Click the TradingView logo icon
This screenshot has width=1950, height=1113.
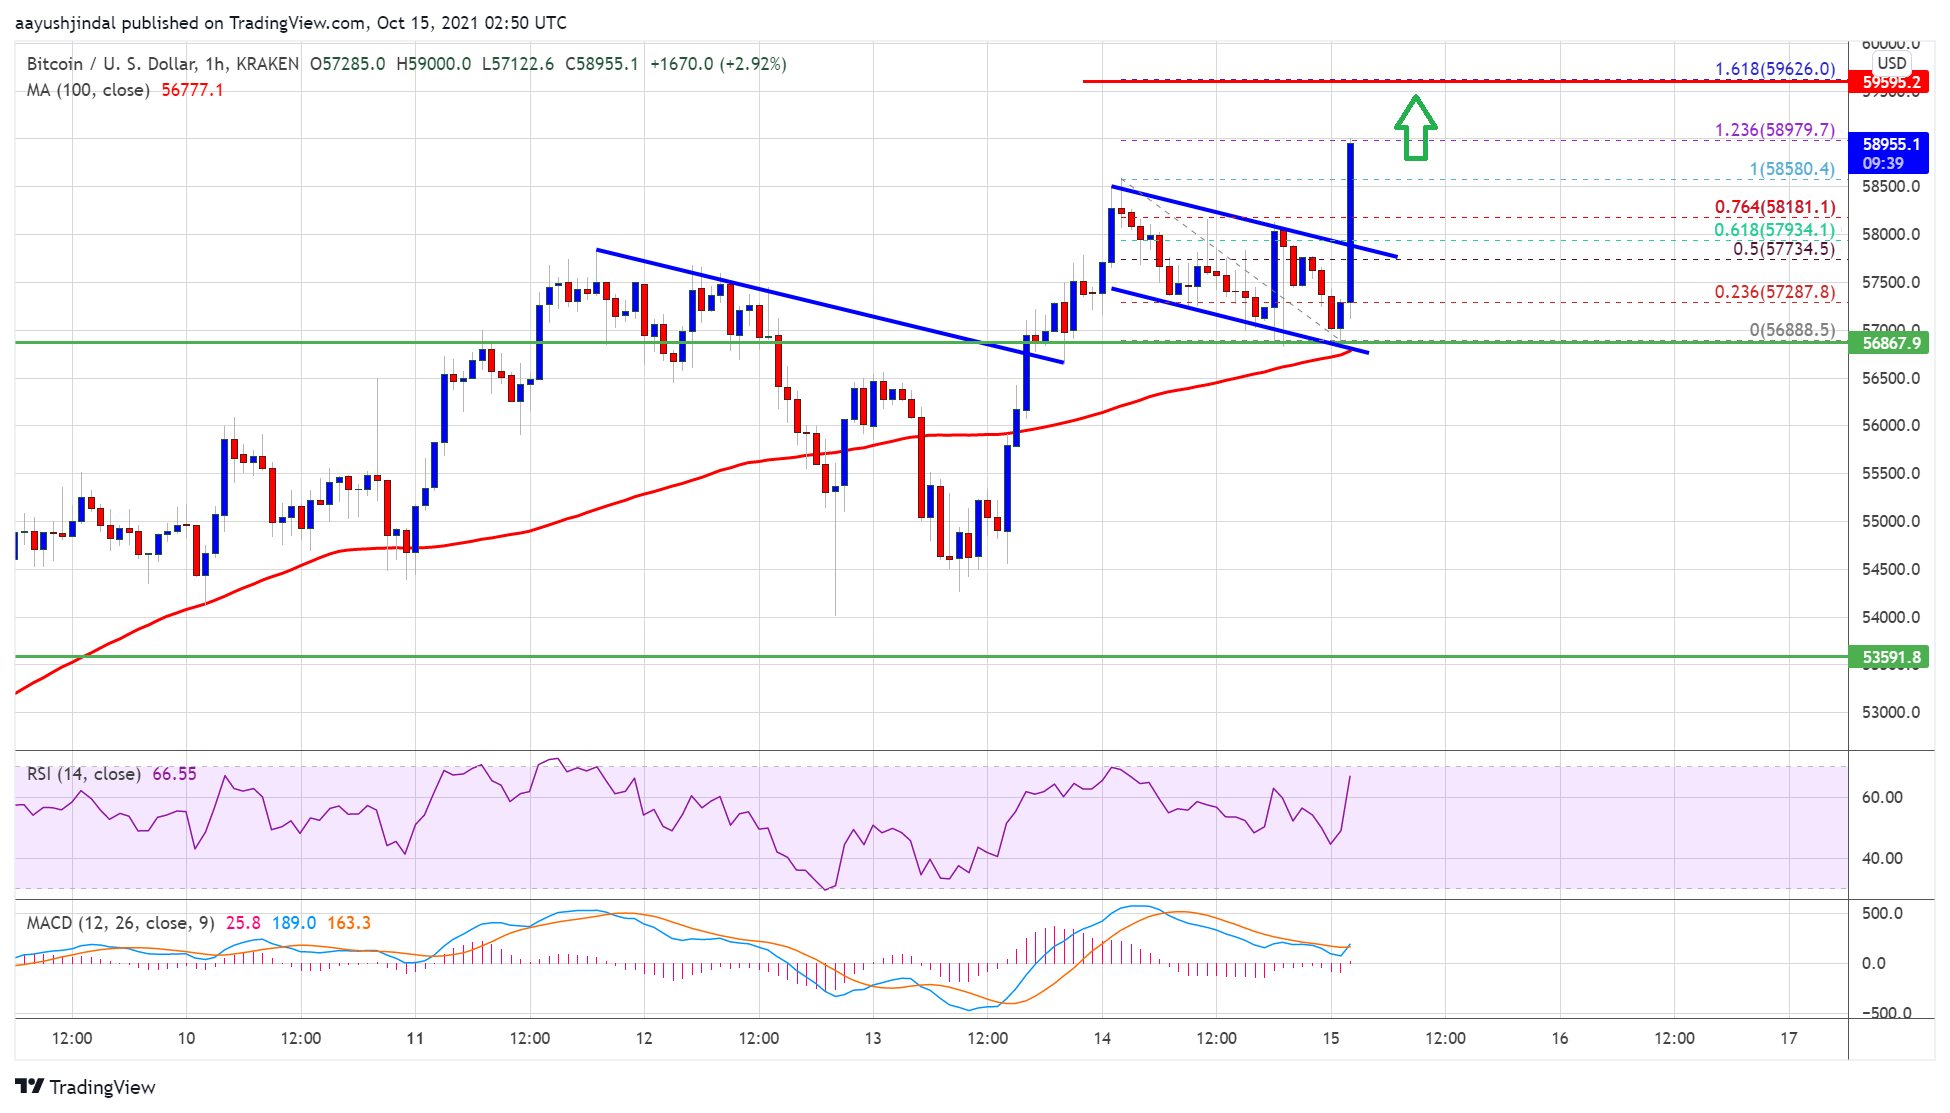coord(29,1086)
